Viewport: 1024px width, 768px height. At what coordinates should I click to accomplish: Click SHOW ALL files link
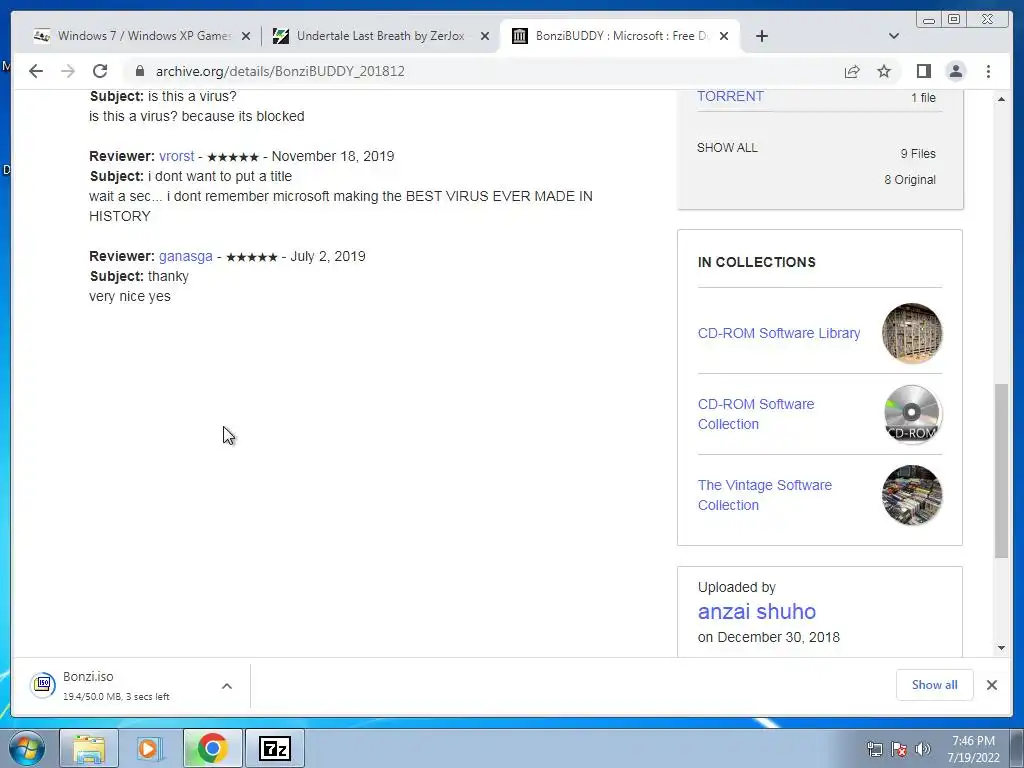pos(727,148)
